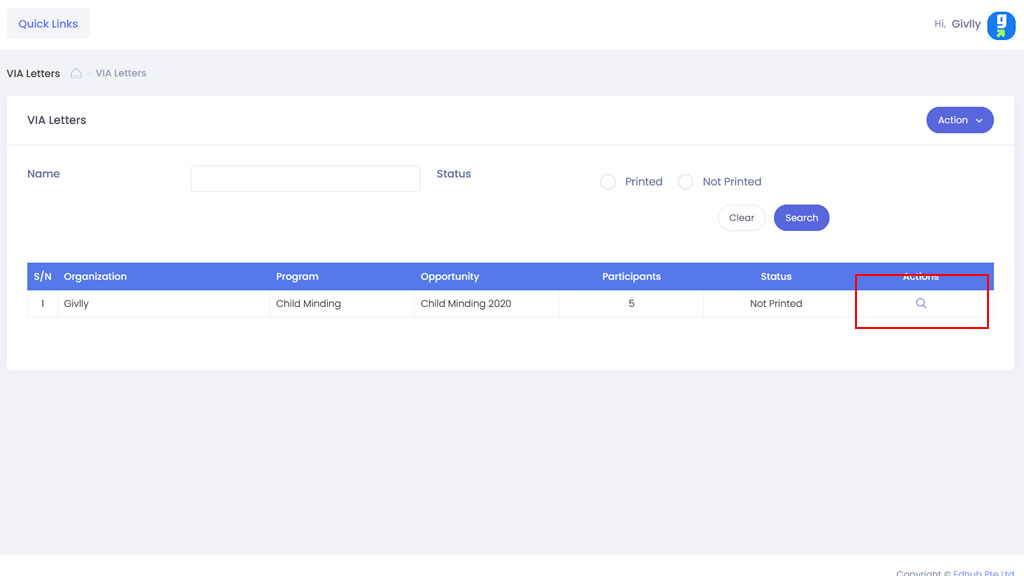Click the Child Minding 2020 opportunity cell
The image size is (1024, 576).
click(x=465, y=304)
